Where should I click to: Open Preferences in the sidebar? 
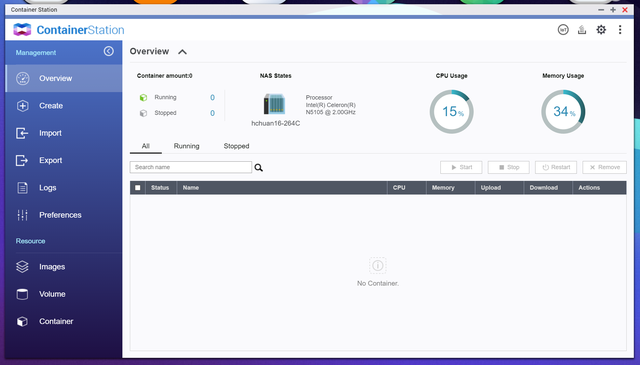pyautogui.click(x=64, y=215)
